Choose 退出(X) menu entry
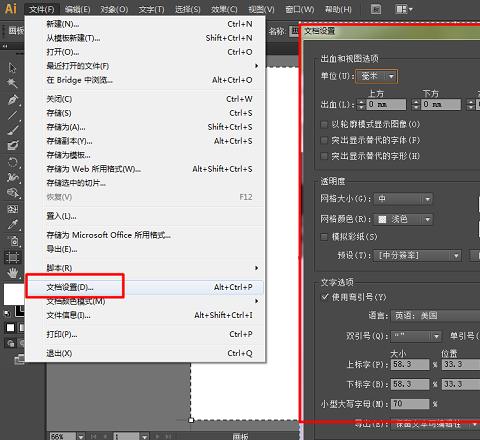Viewport: 480px width, 440px height. pos(145,353)
